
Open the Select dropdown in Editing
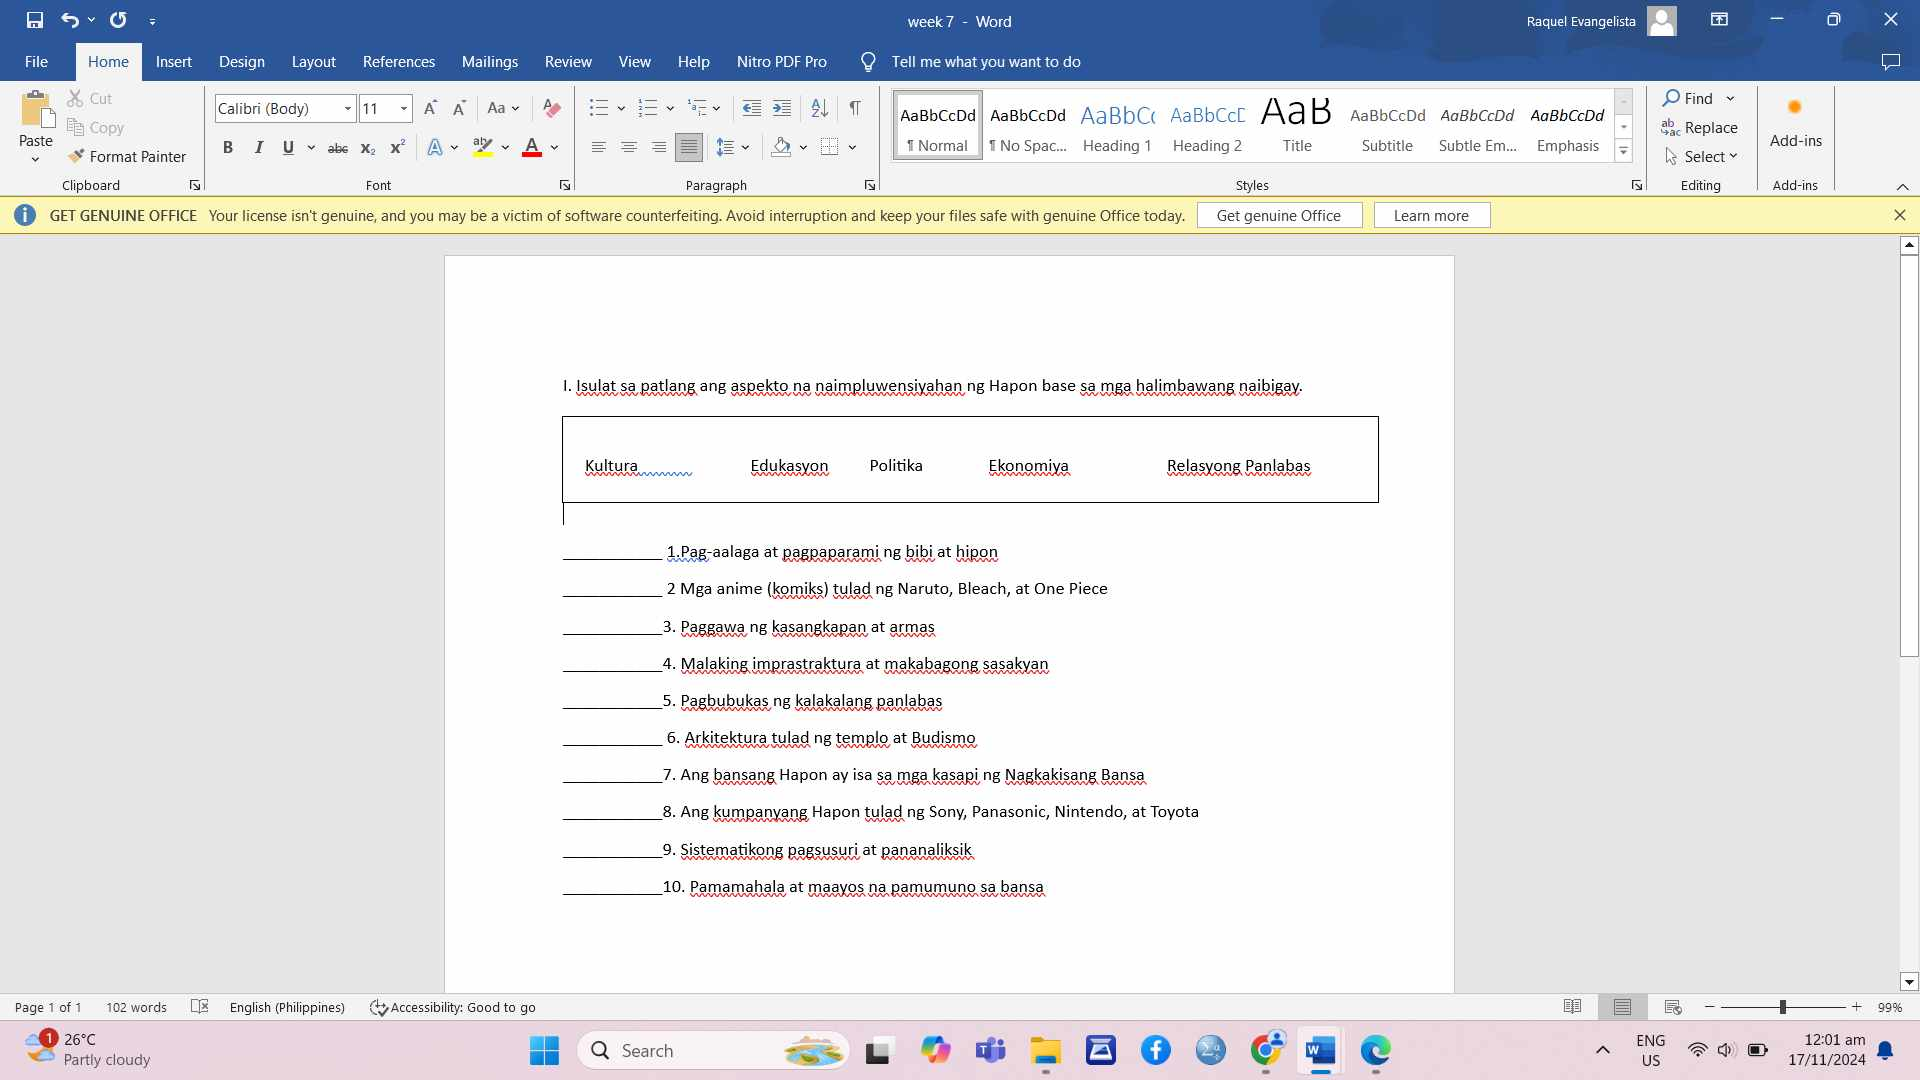pos(1701,157)
